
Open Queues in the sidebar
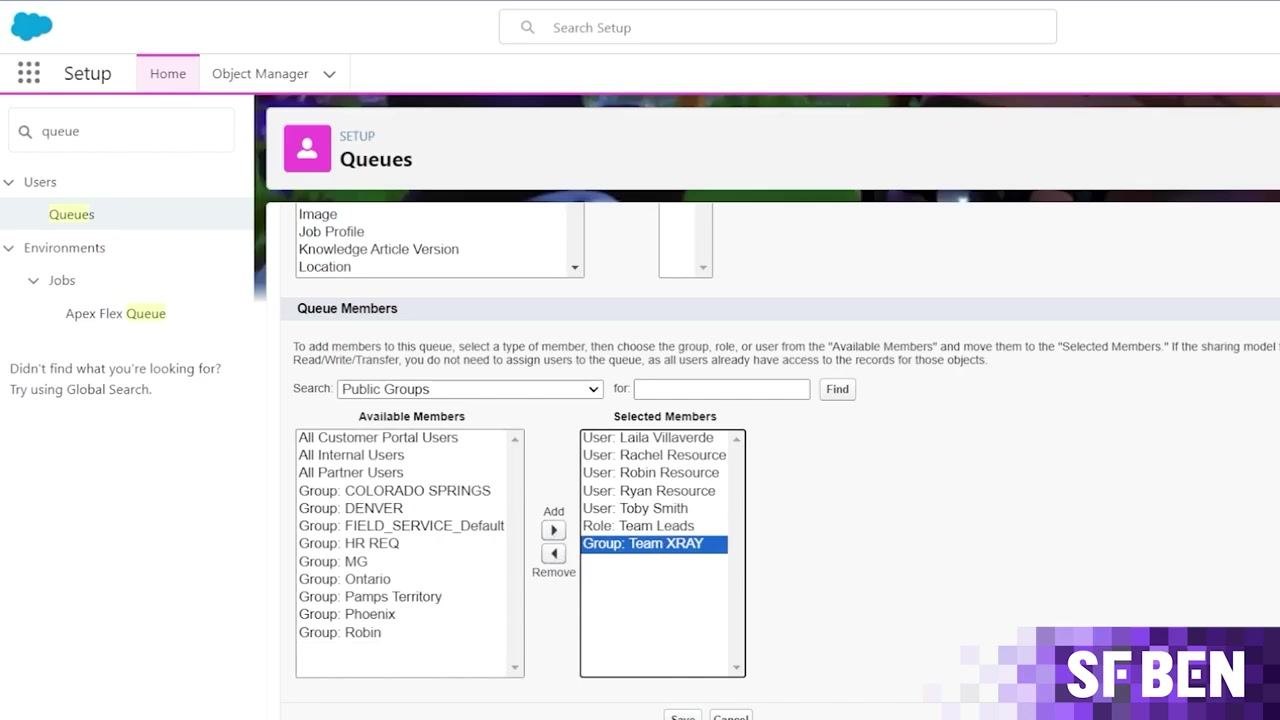(72, 214)
